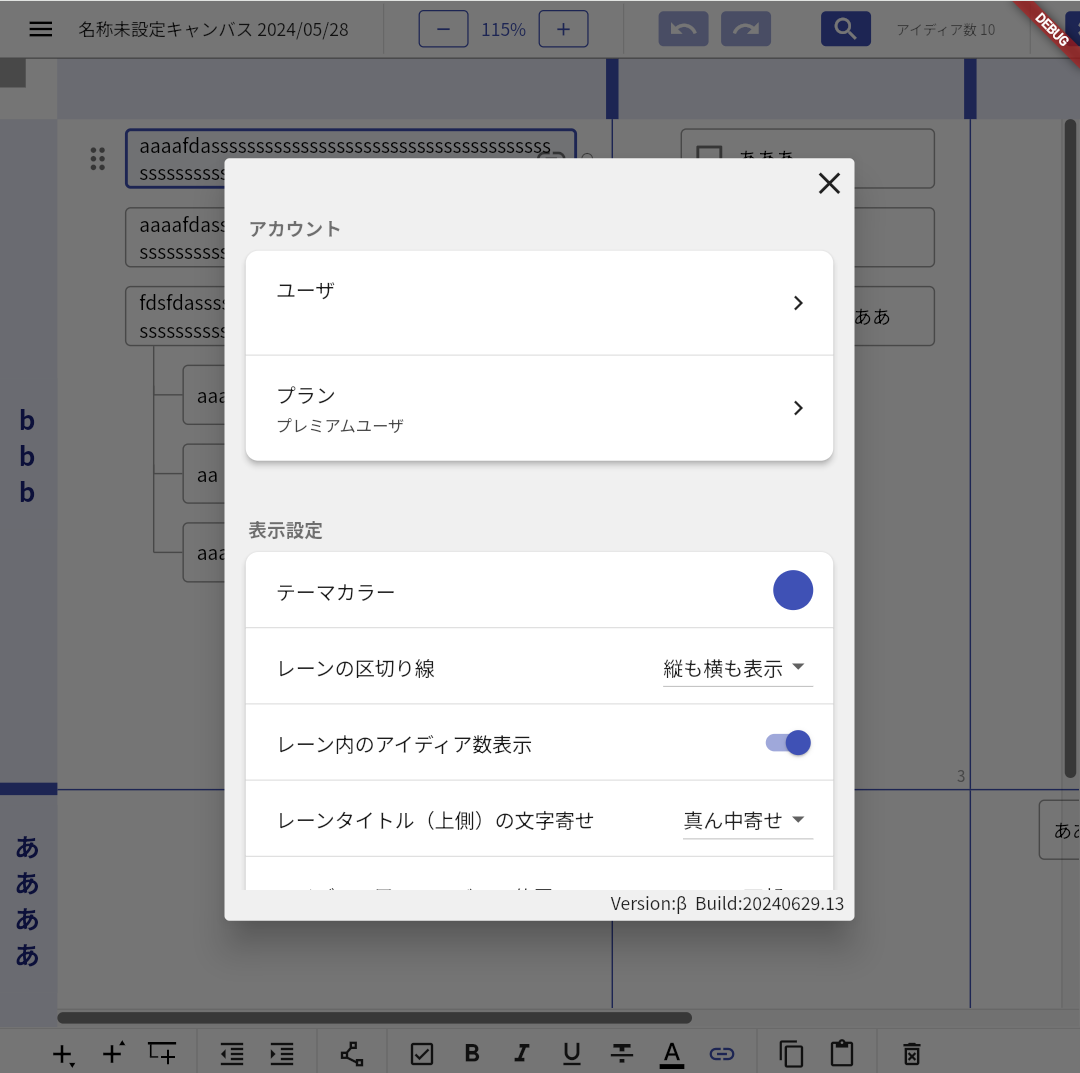1080x1073 pixels.
Task: Zoom out with the minus button
Action: click(x=444, y=29)
